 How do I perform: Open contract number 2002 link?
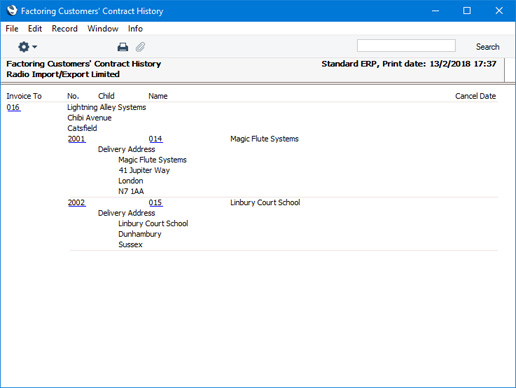pyautogui.click(x=77, y=203)
